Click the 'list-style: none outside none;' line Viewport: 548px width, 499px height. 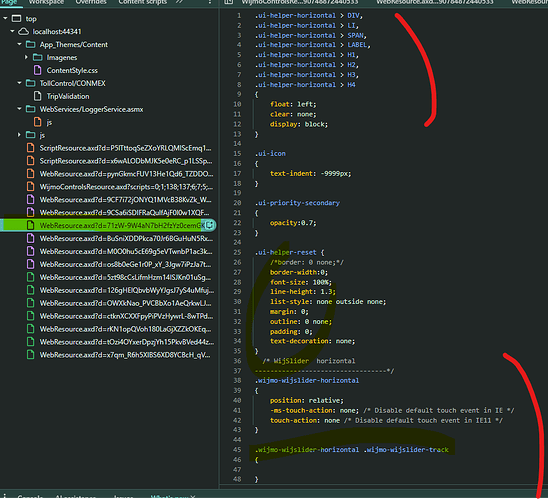(328, 302)
